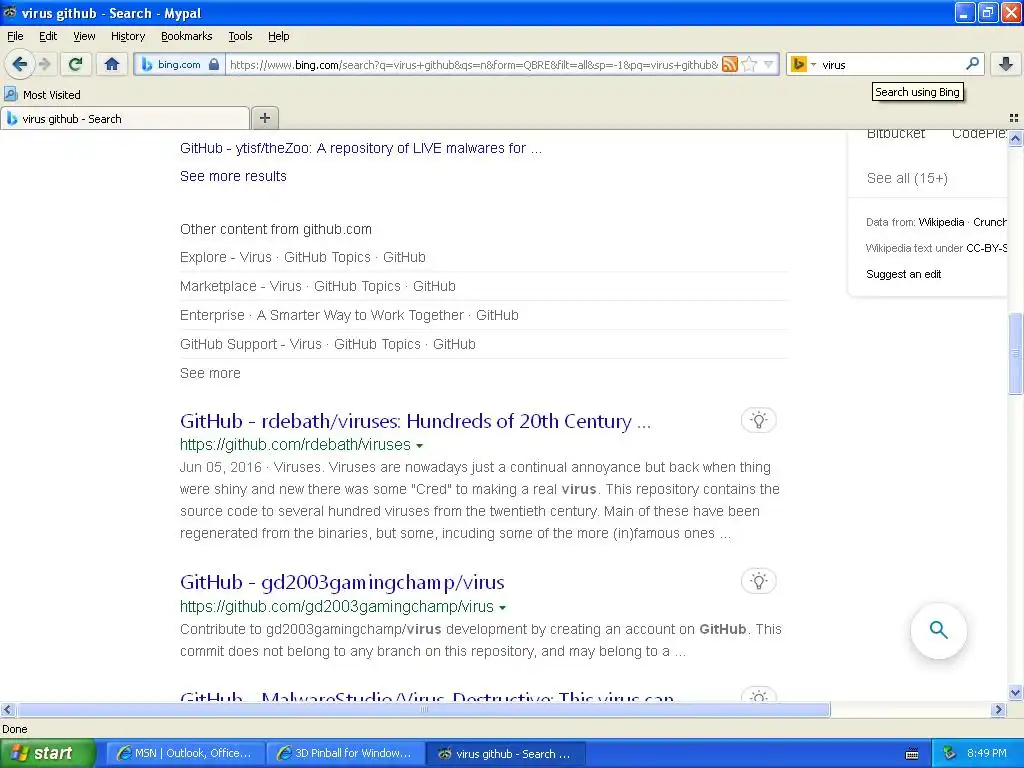Open the Wikipedia data source link
The width and height of the screenshot is (1024, 768).
point(941,222)
